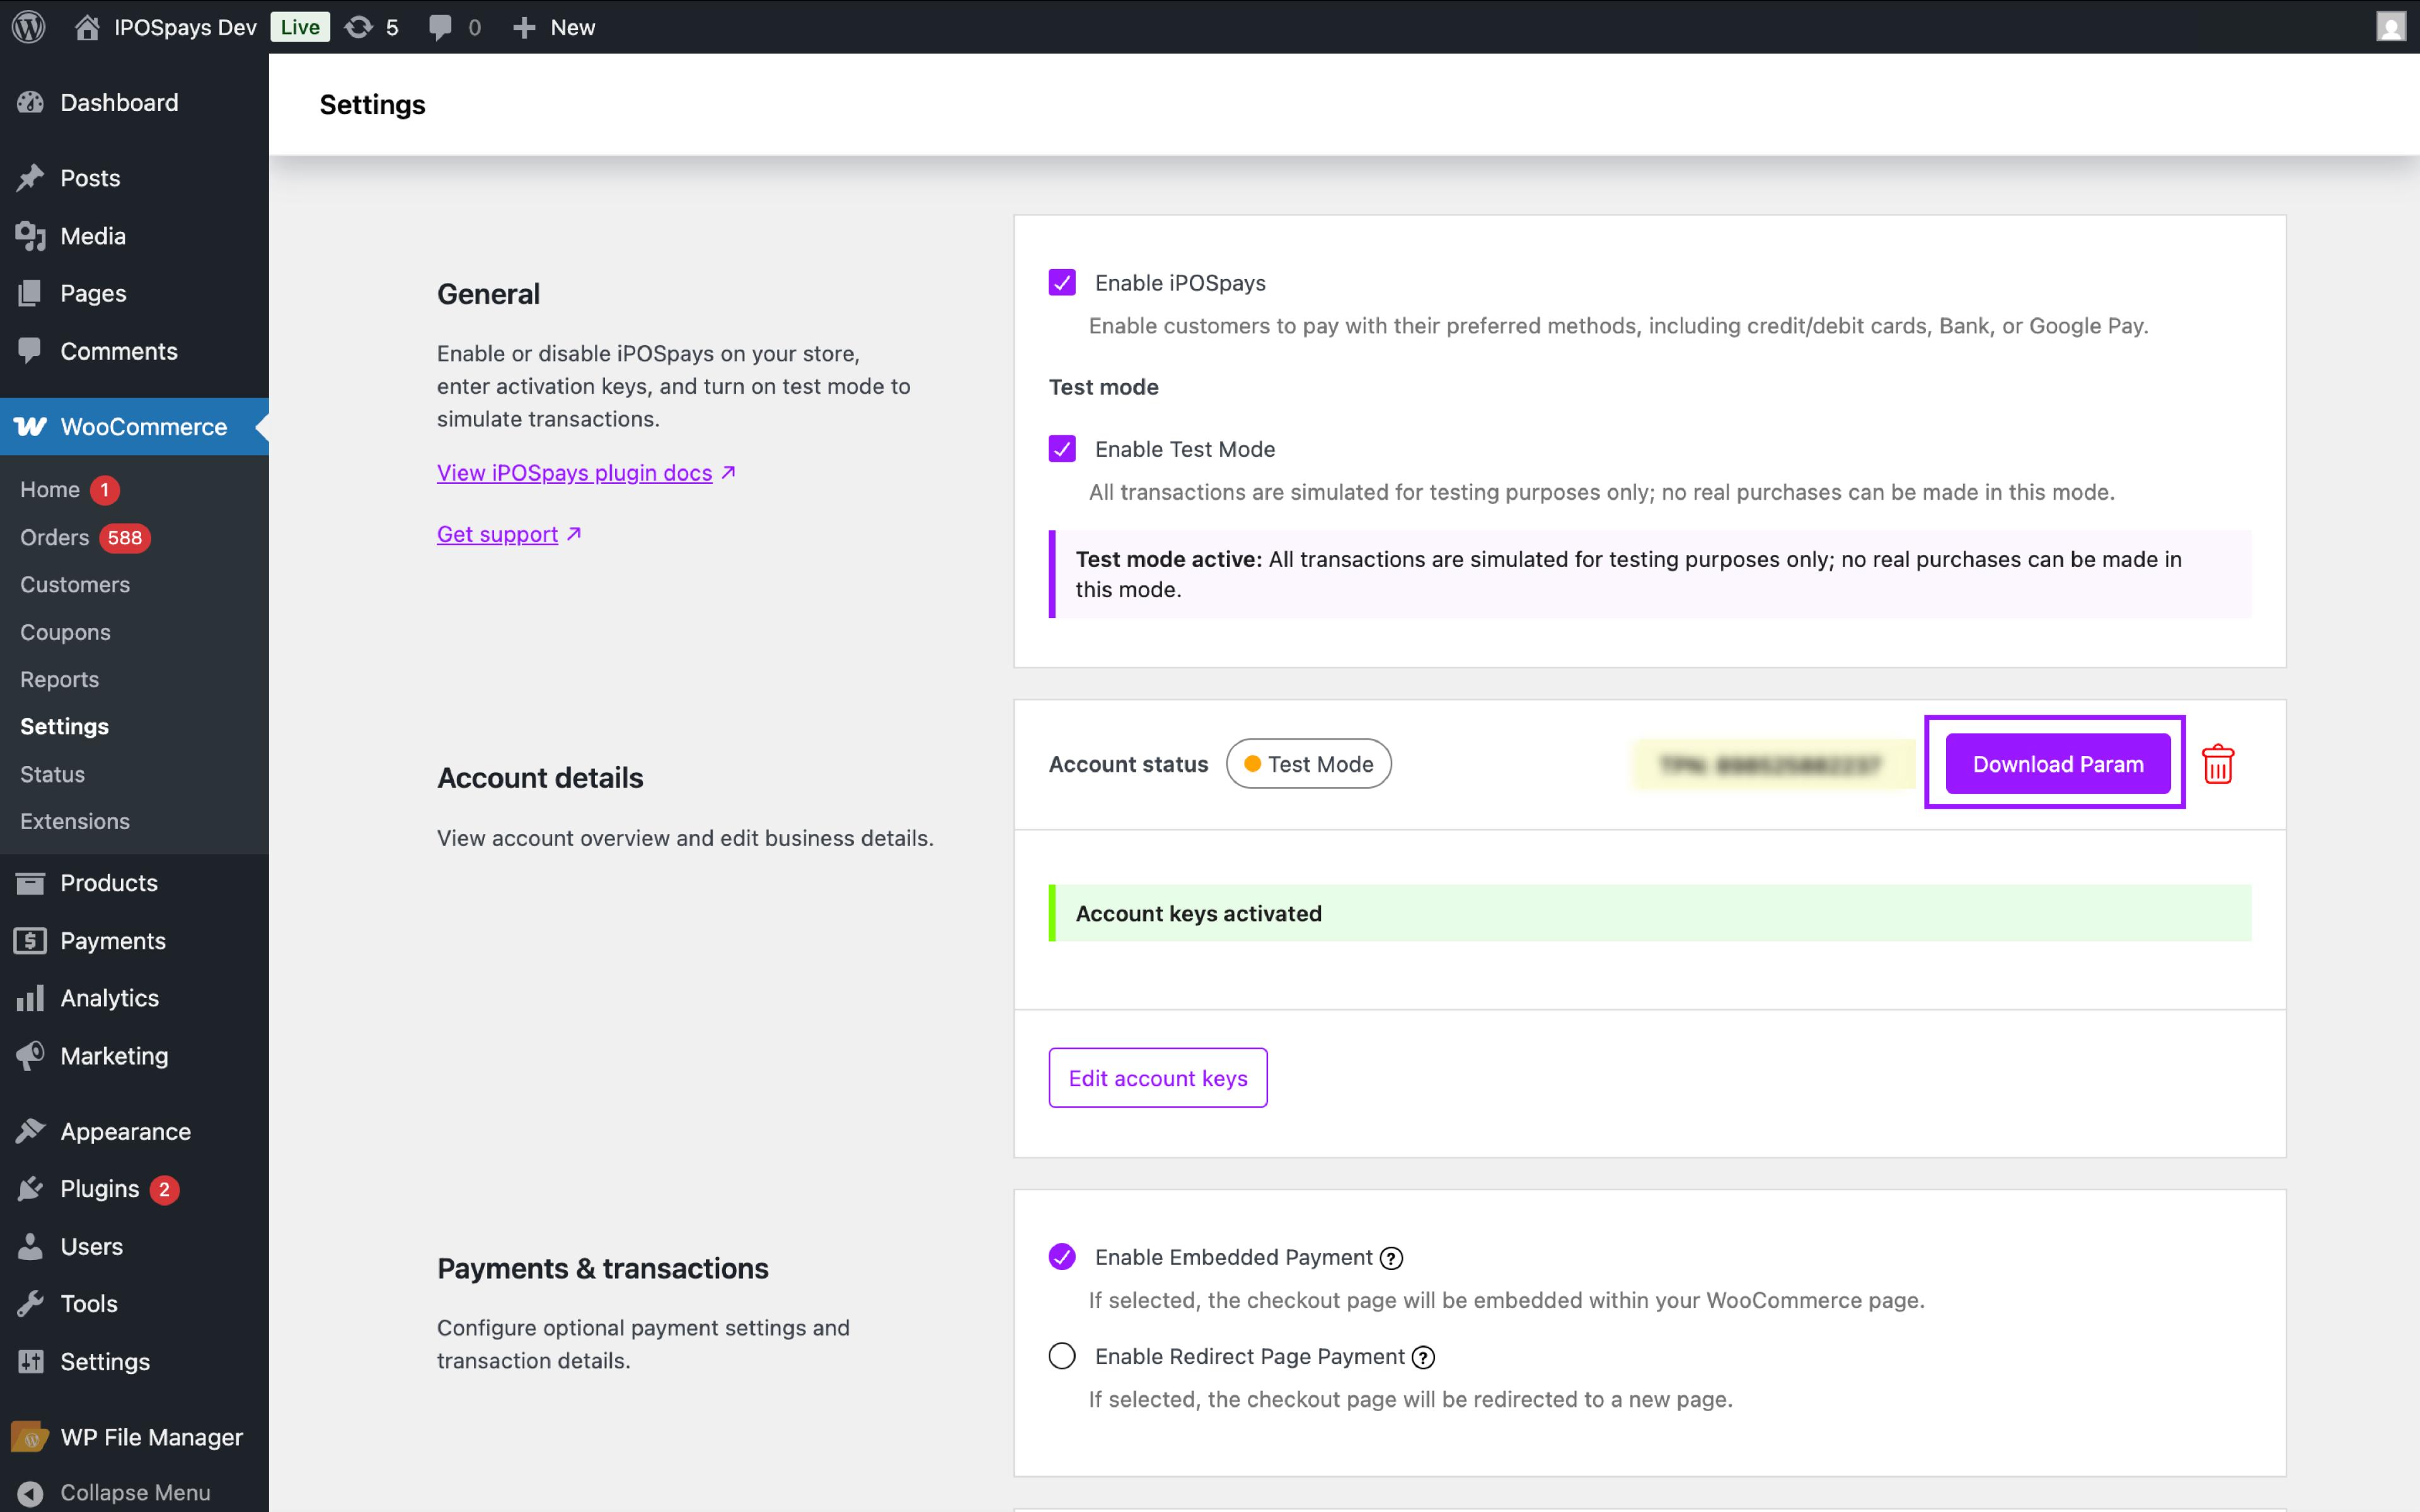
Task: Go to WooCommerce Extensions submenu
Action: pyautogui.click(x=75, y=821)
